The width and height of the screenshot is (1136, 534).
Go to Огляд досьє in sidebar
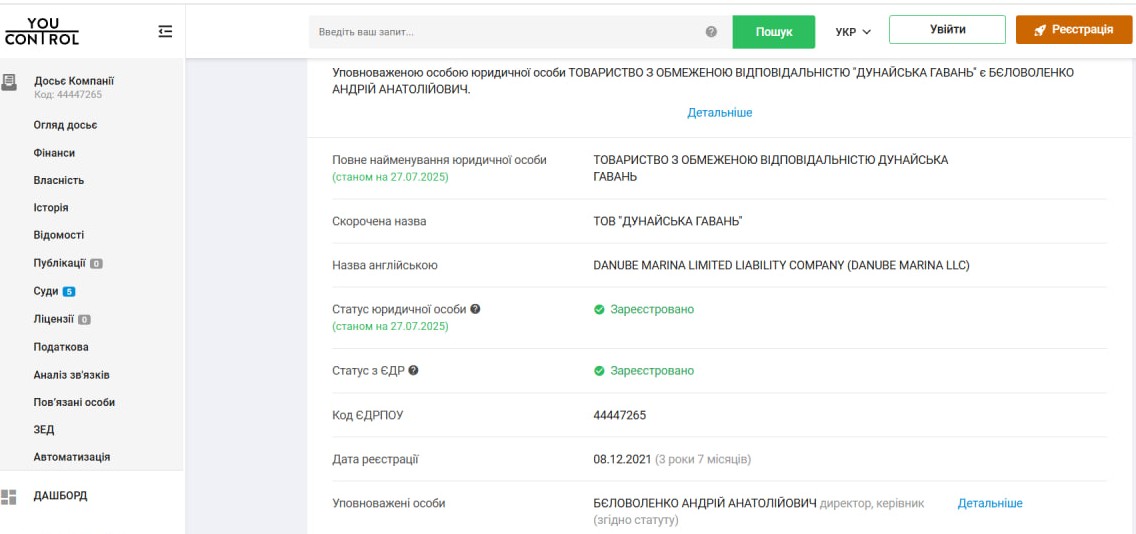pyautogui.click(x=65, y=125)
